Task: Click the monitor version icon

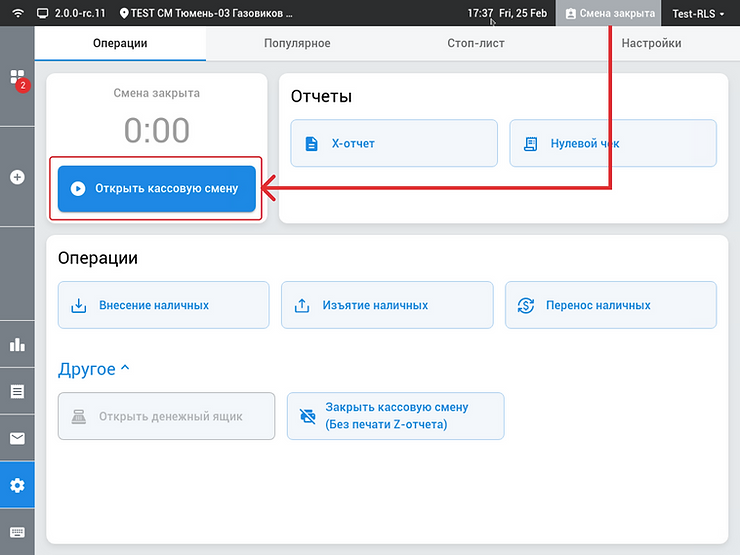Action: pyautogui.click(x=42, y=13)
